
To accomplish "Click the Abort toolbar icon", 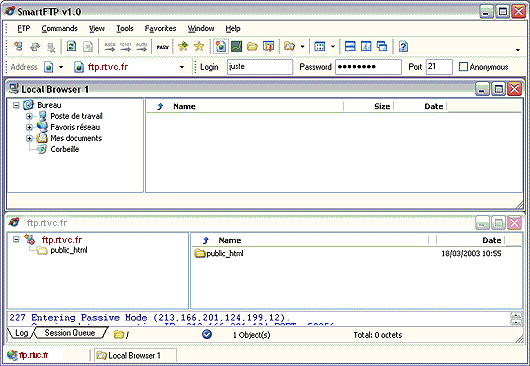I will coord(88,46).
